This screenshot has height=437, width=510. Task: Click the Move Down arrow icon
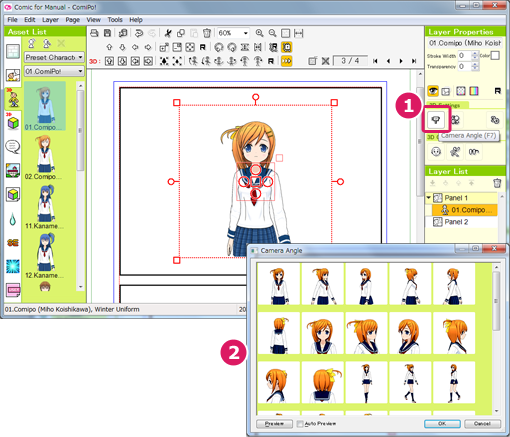click(x=122, y=47)
